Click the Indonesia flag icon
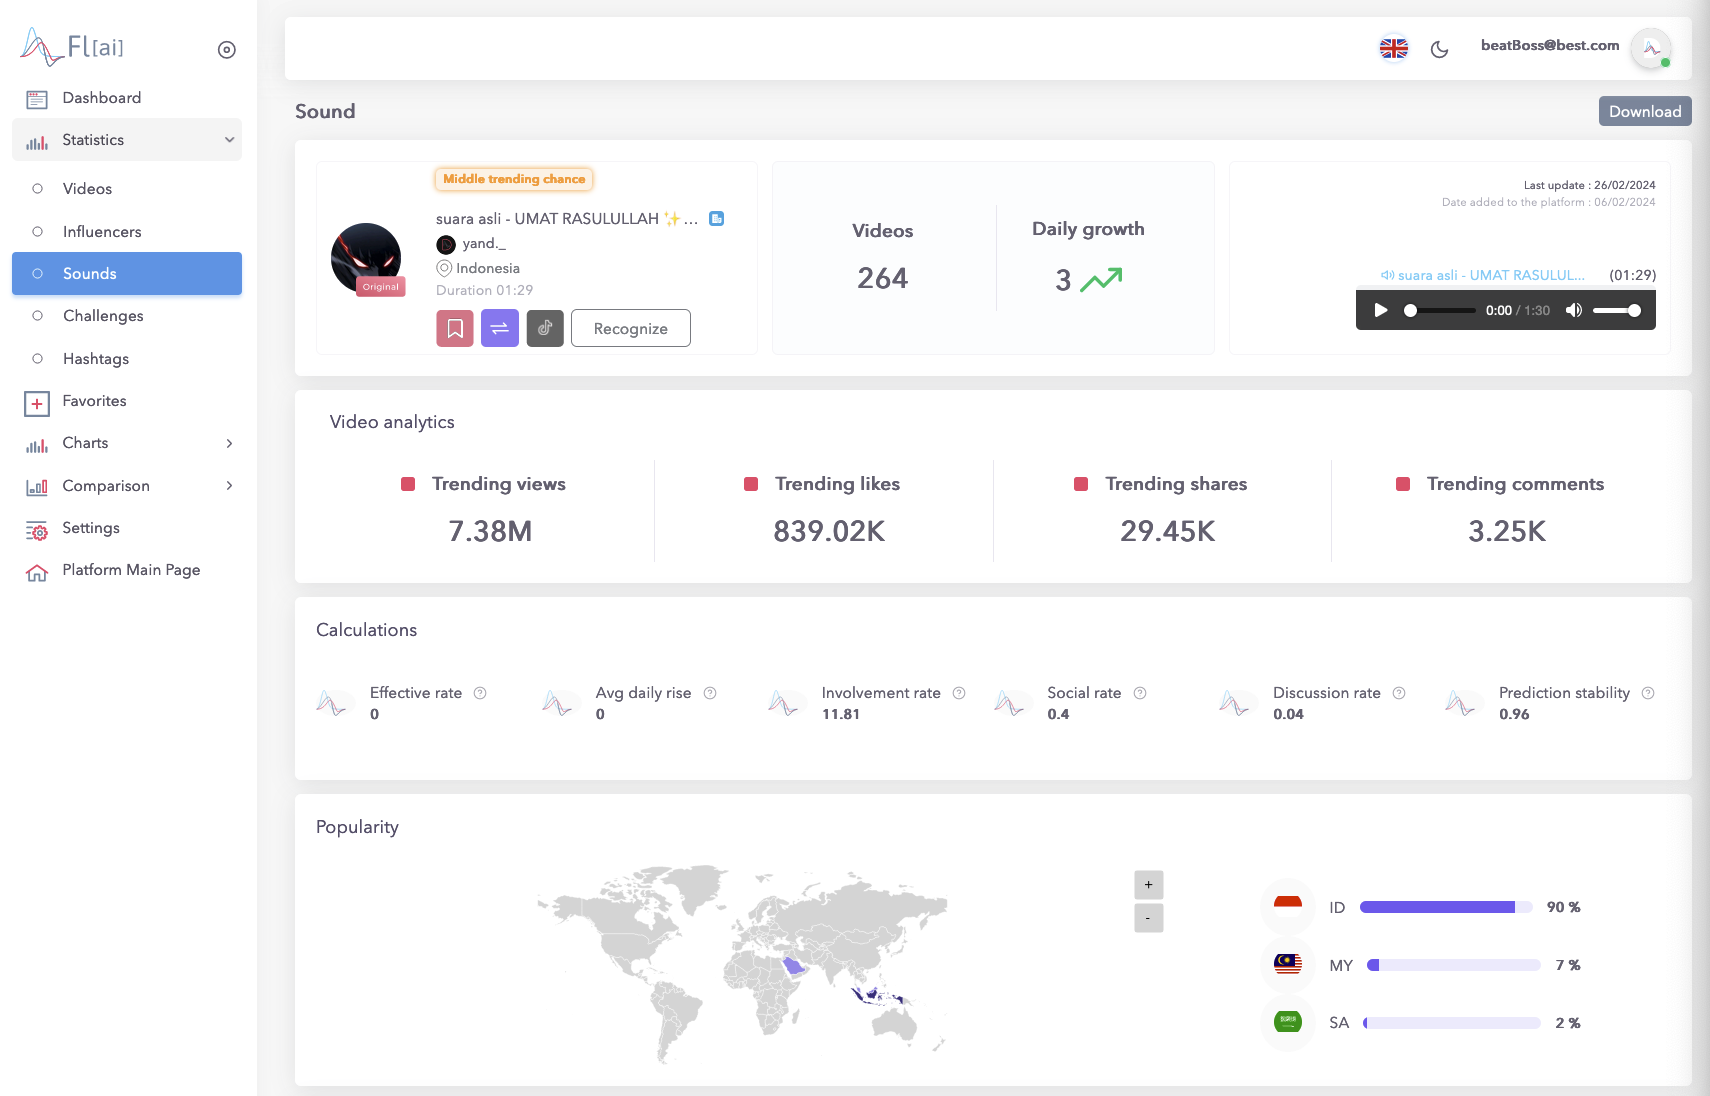Viewport: 1710px width, 1096px height. coord(1288,907)
